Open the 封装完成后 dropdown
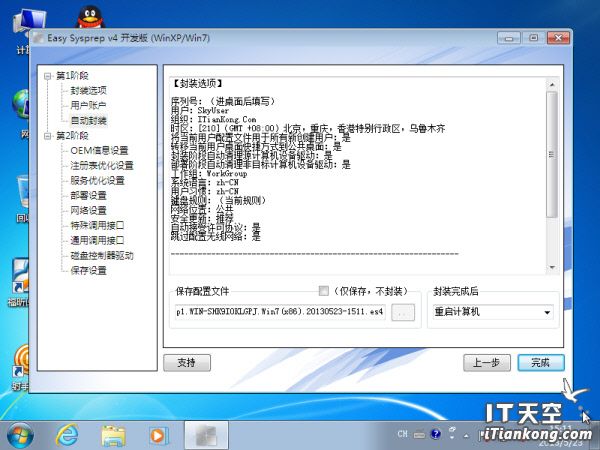This screenshot has height=450, width=600. point(493,312)
